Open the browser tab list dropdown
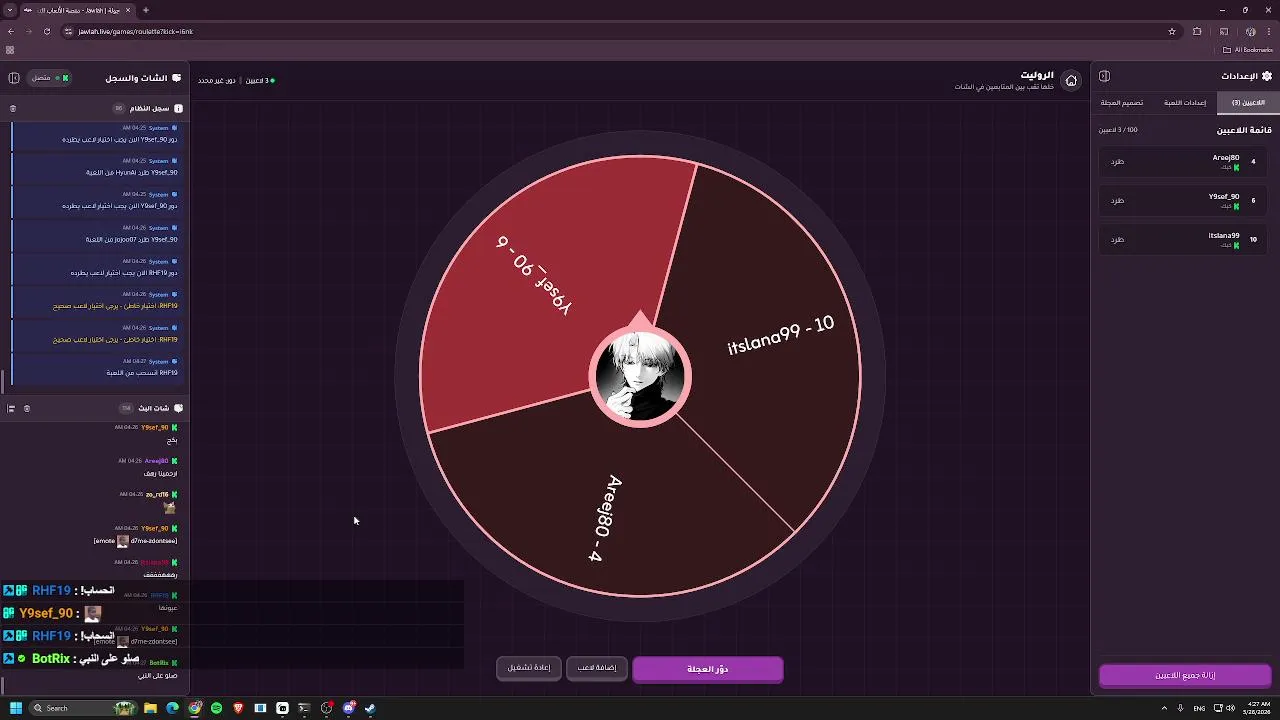This screenshot has height=720, width=1280. click(x=10, y=10)
